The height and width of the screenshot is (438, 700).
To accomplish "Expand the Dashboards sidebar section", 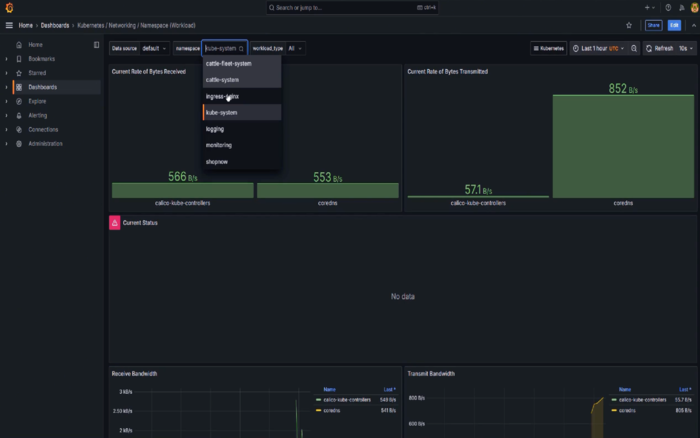I will click(6, 87).
